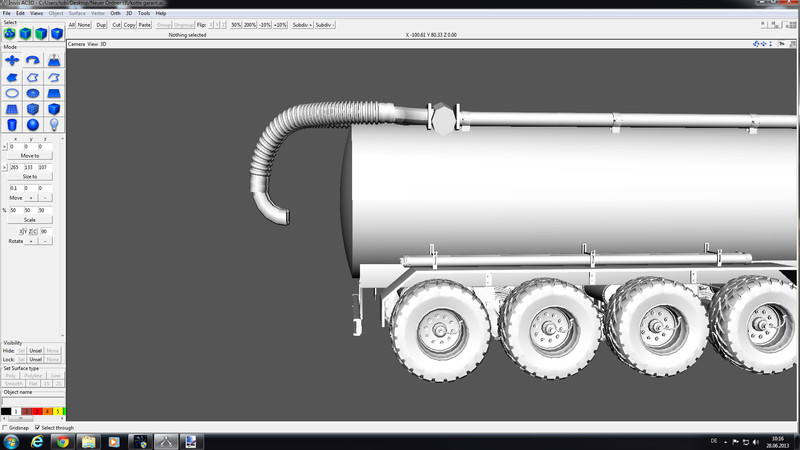Click the 200% scale button

click(x=250, y=24)
